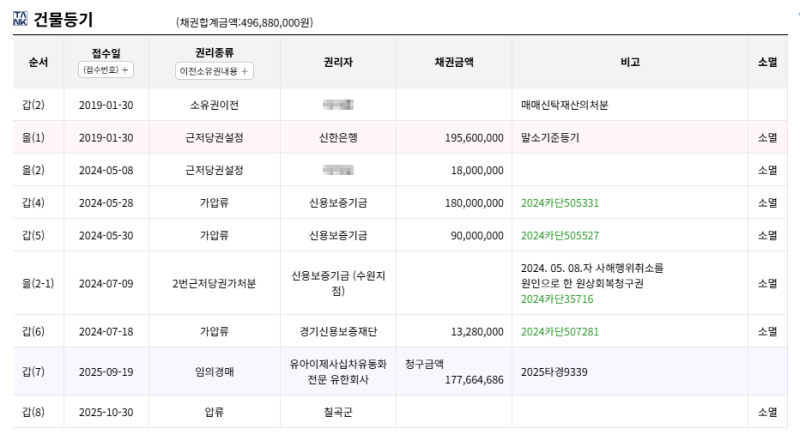Click the date 2025-09-19
The image size is (800, 441).
pos(106,372)
